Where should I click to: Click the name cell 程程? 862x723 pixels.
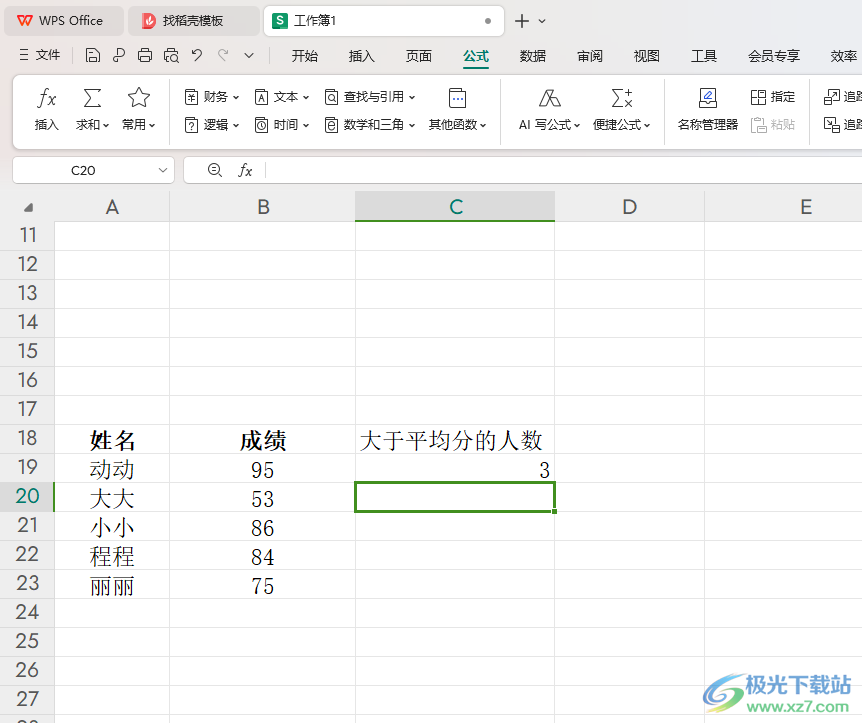112,555
